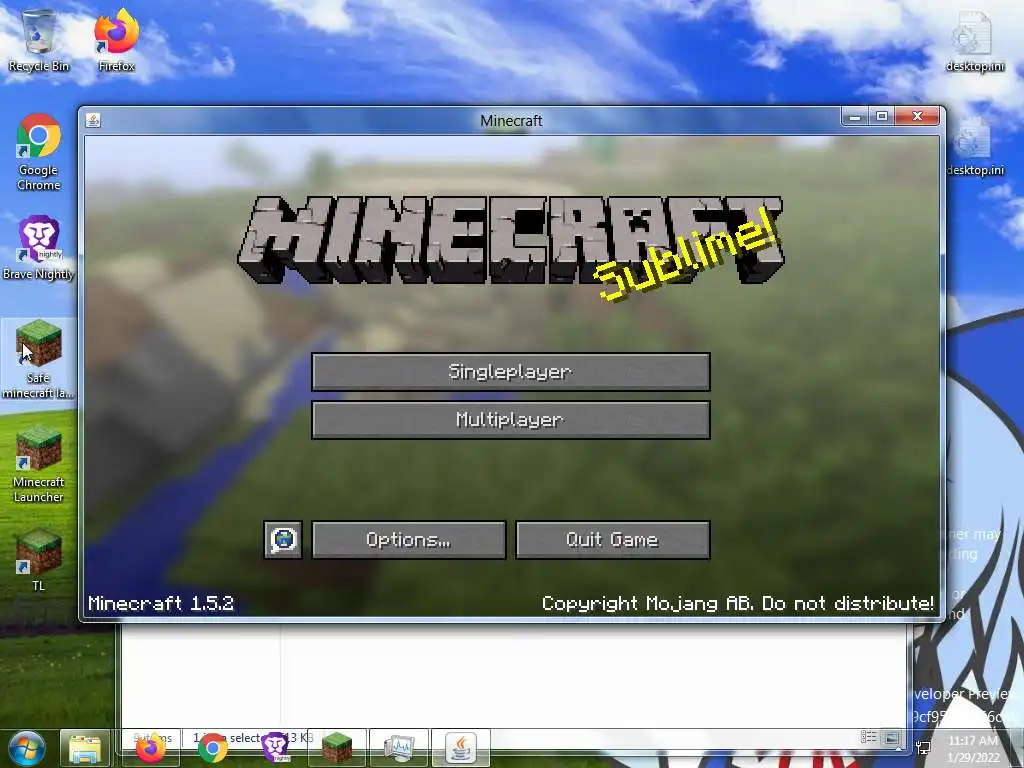
Task: Close the Minecraft window
Action: pyautogui.click(x=917, y=117)
